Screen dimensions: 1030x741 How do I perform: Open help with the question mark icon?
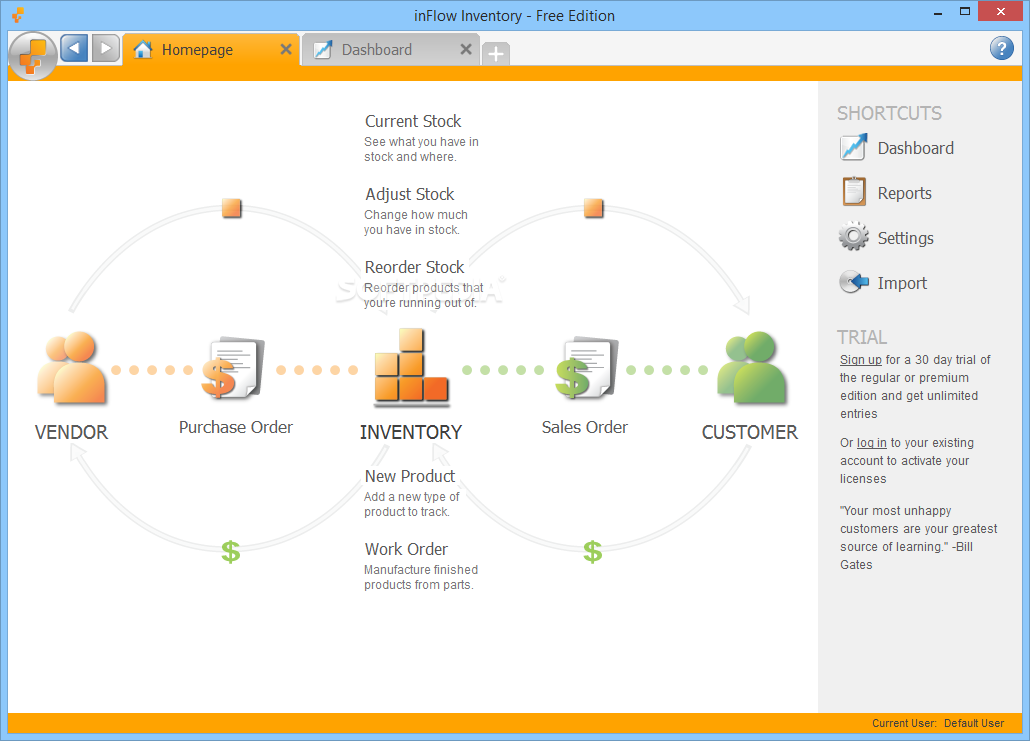point(1001,48)
